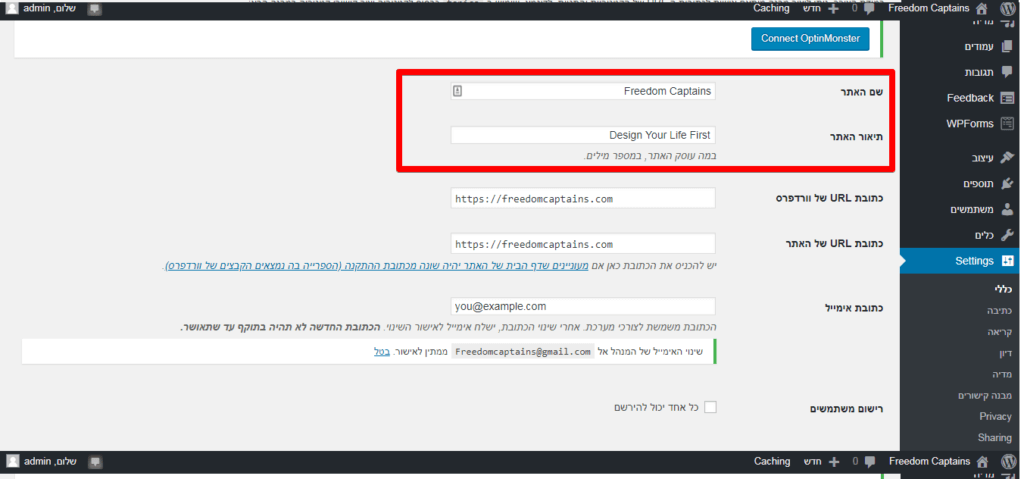Viewport: 1024px width, 479px height.
Task: Click the notification bubble icon beside שלום, admin in the upper bar
Action: (x=95, y=9)
